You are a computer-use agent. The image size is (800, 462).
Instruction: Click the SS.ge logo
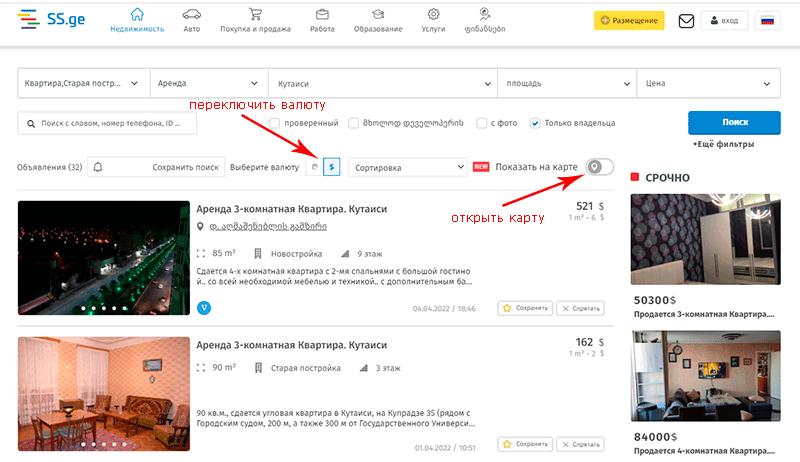click(51, 19)
